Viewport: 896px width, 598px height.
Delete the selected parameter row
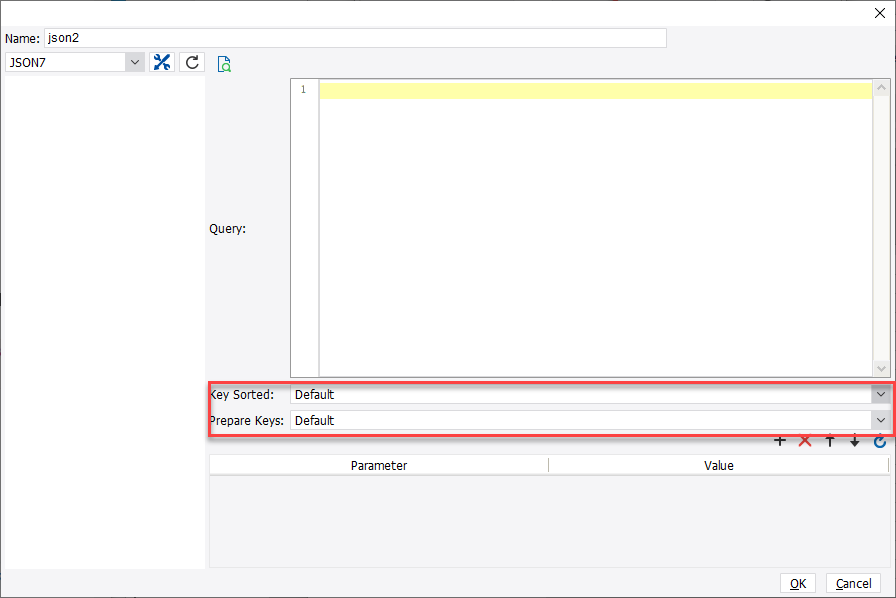pyautogui.click(x=805, y=440)
